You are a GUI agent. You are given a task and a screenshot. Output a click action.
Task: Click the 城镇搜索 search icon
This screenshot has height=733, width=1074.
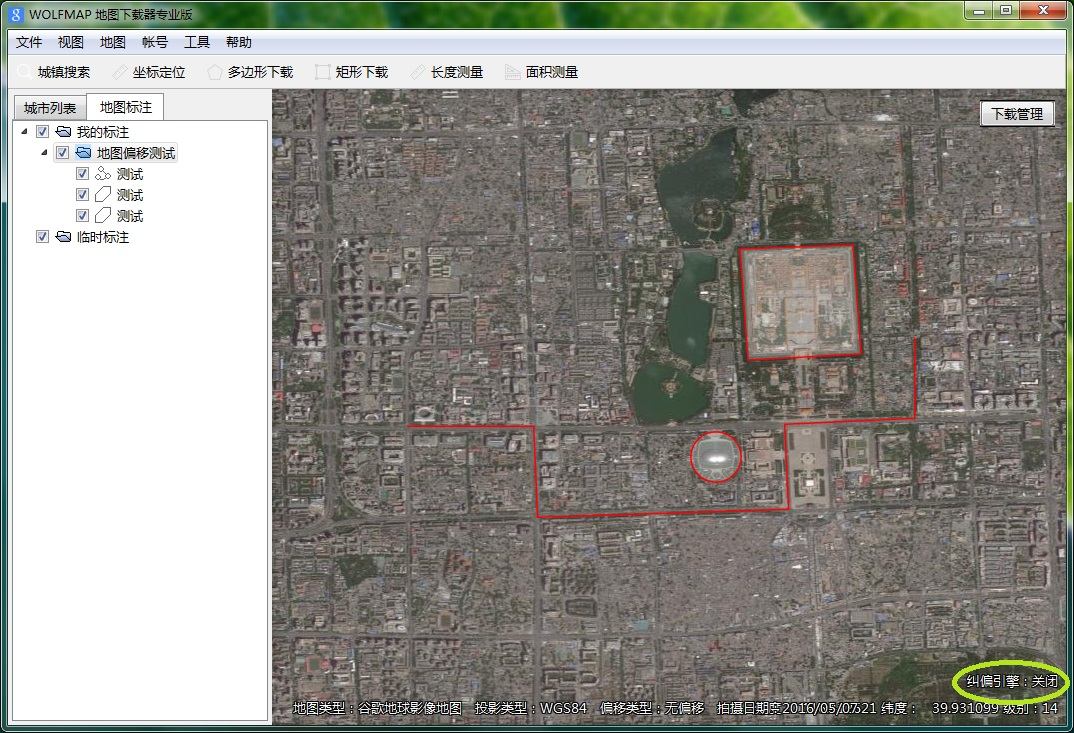pos(24,72)
